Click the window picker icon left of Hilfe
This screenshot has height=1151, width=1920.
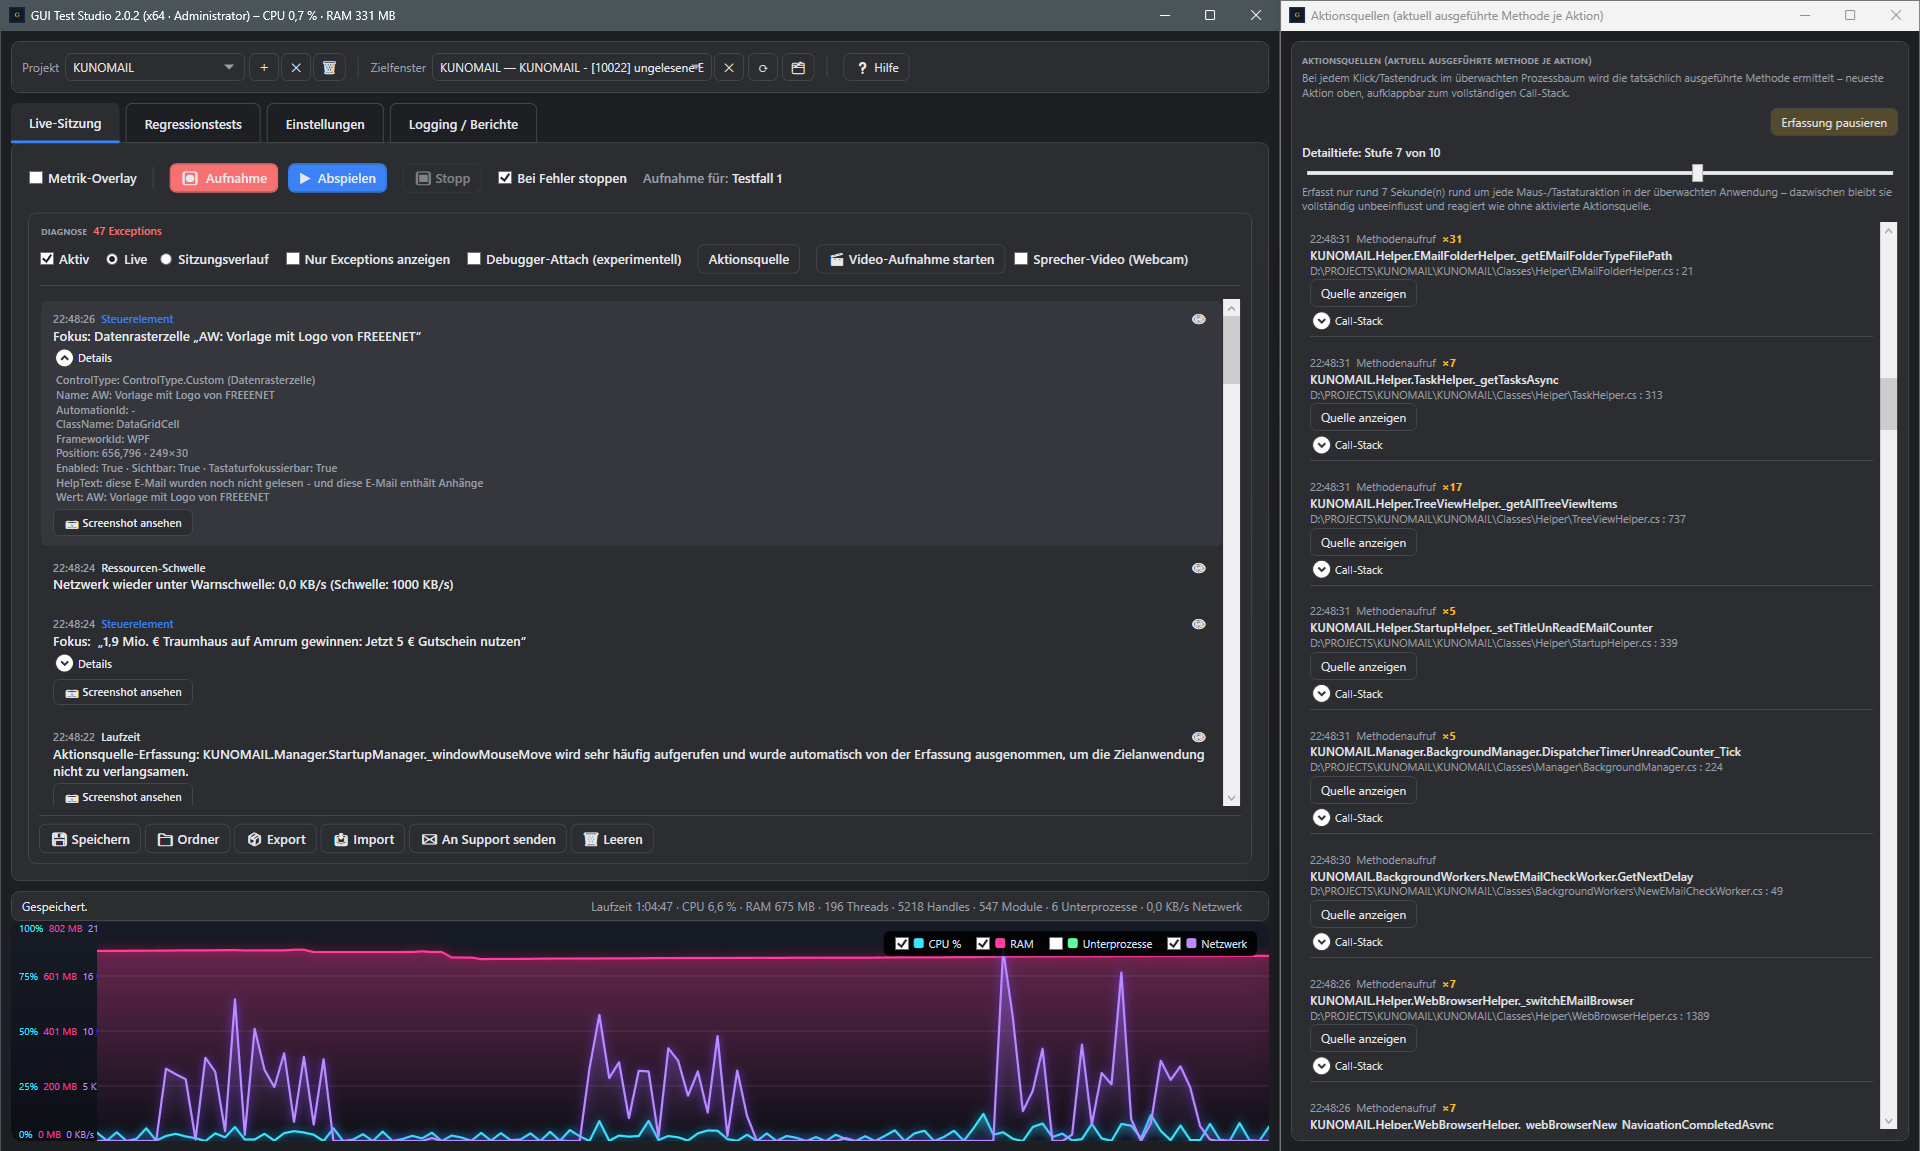tap(798, 68)
